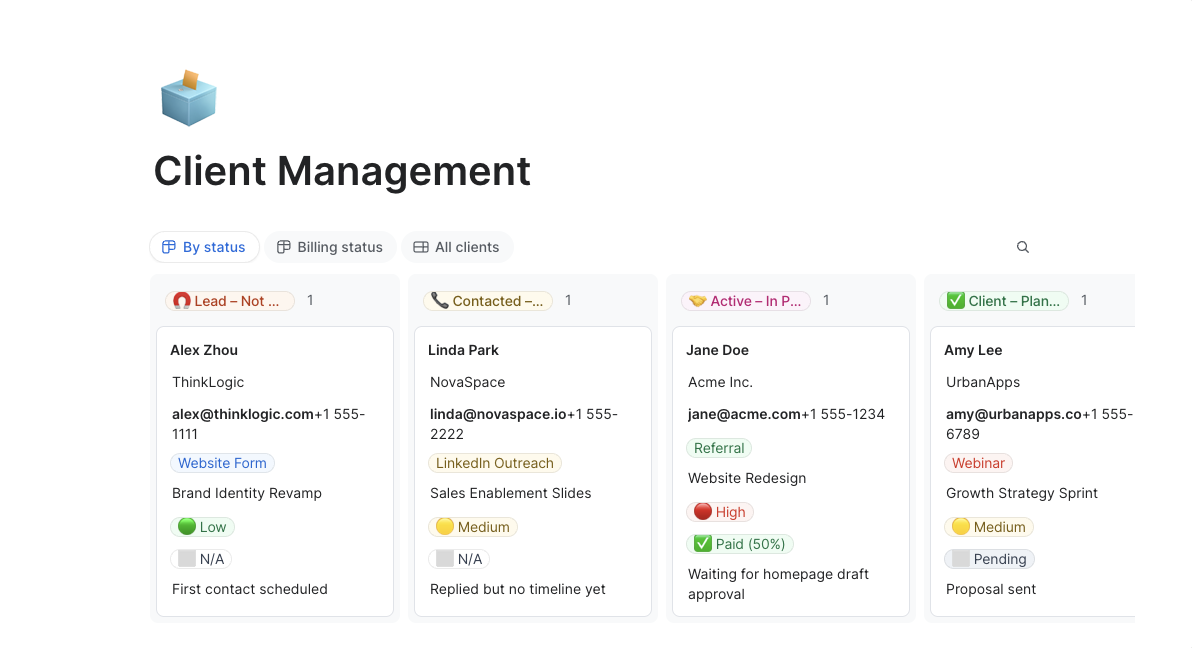Click the jane@acme.com email address
Viewport: 1192px width, 648px height.
[x=744, y=414]
